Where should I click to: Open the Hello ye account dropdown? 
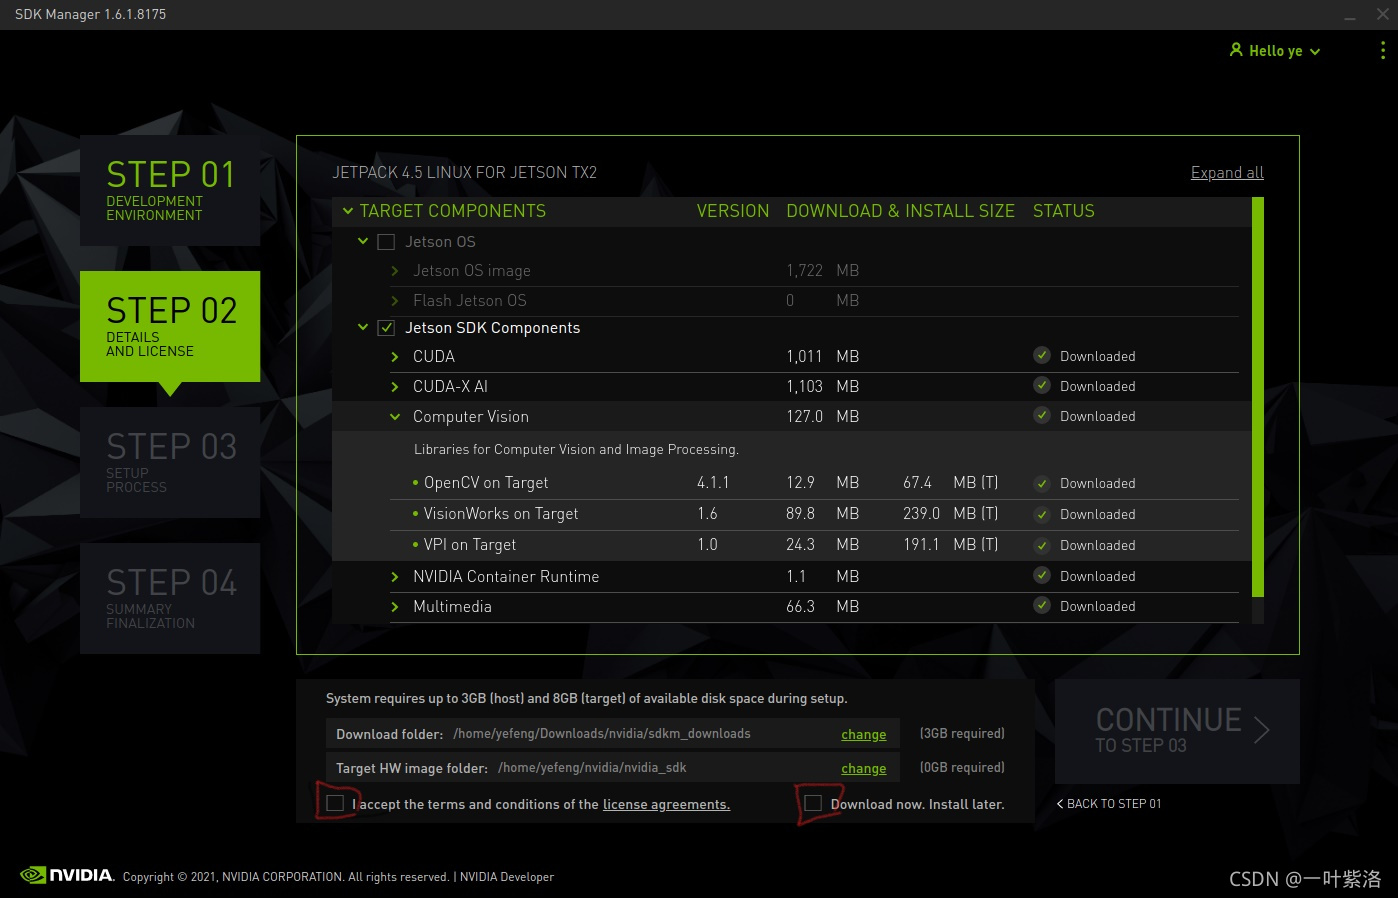1275,50
